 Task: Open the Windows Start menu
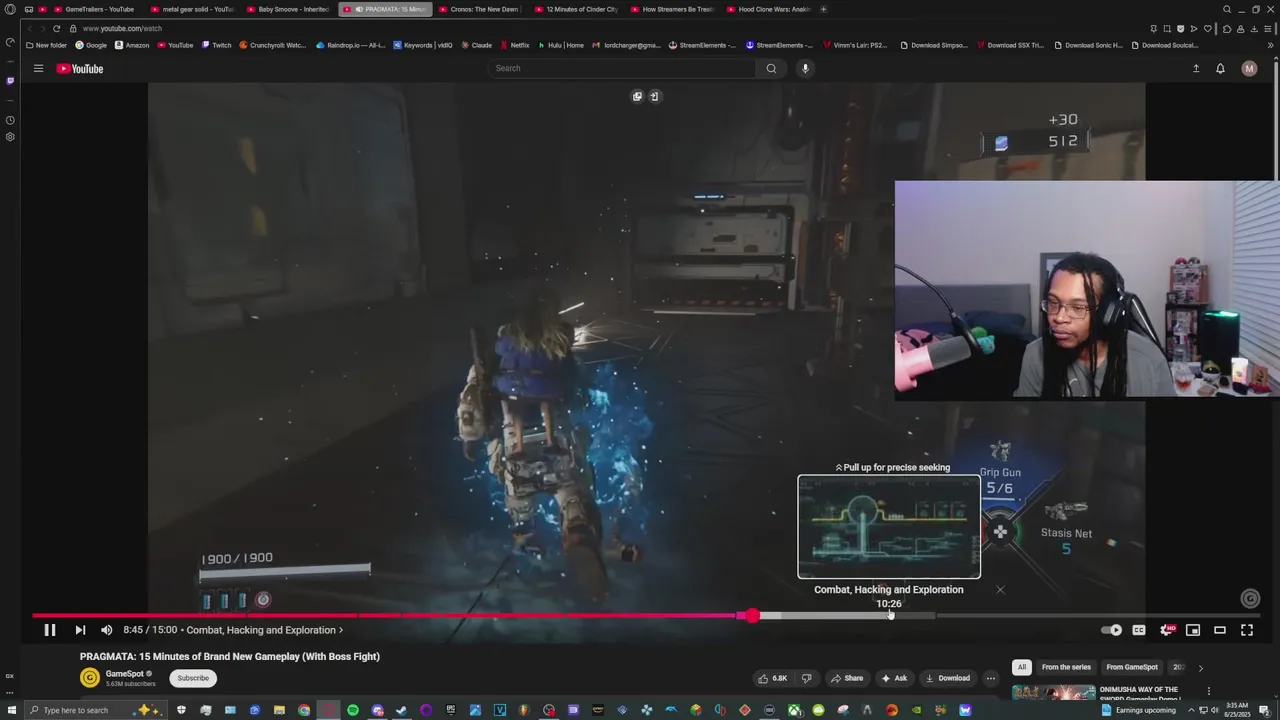tap(12, 710)
